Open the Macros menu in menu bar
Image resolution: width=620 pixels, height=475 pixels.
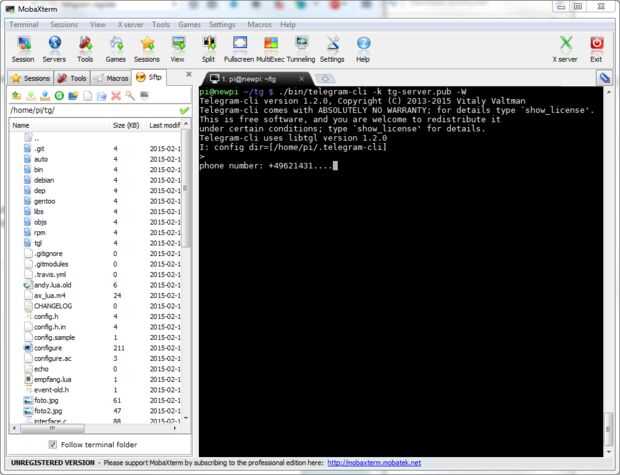(x=259, y=25)
